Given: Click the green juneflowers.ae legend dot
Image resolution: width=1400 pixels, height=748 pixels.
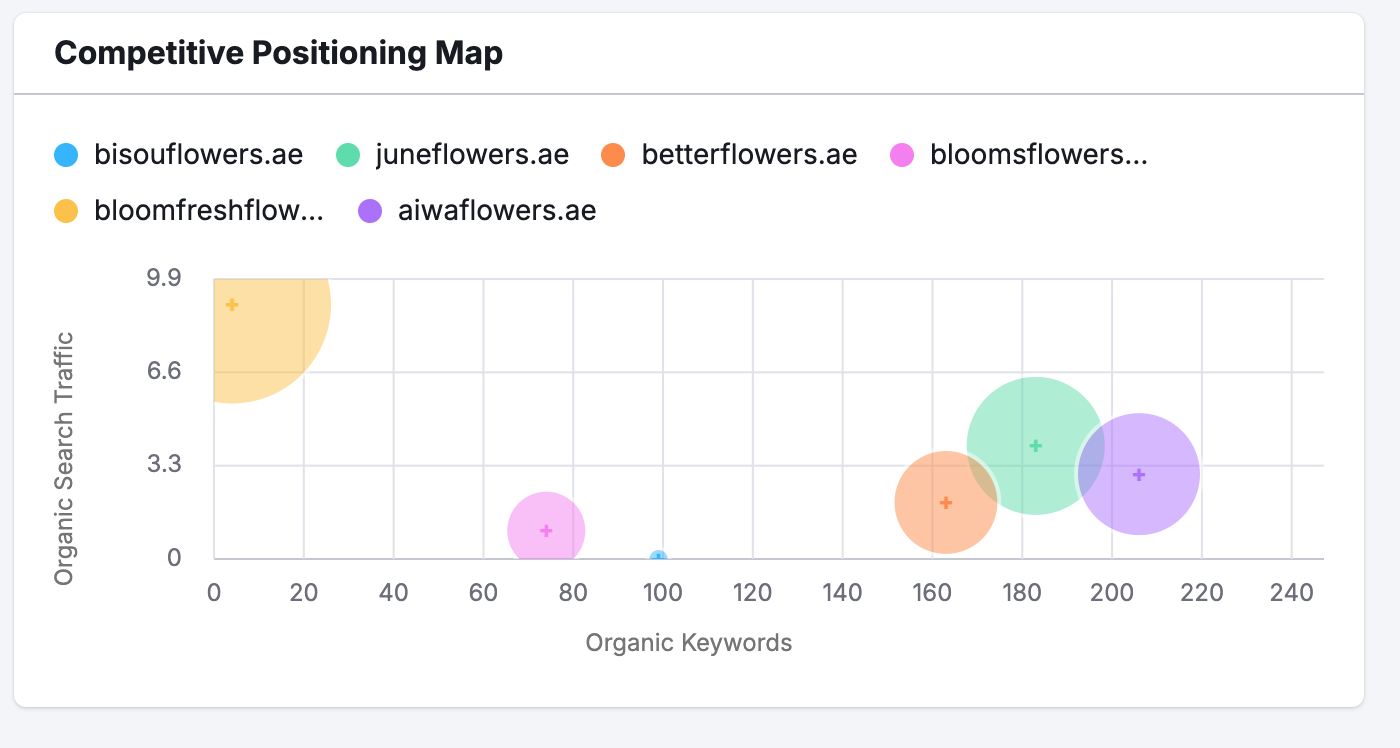Looking at the screenshot, I should [346, 155].
